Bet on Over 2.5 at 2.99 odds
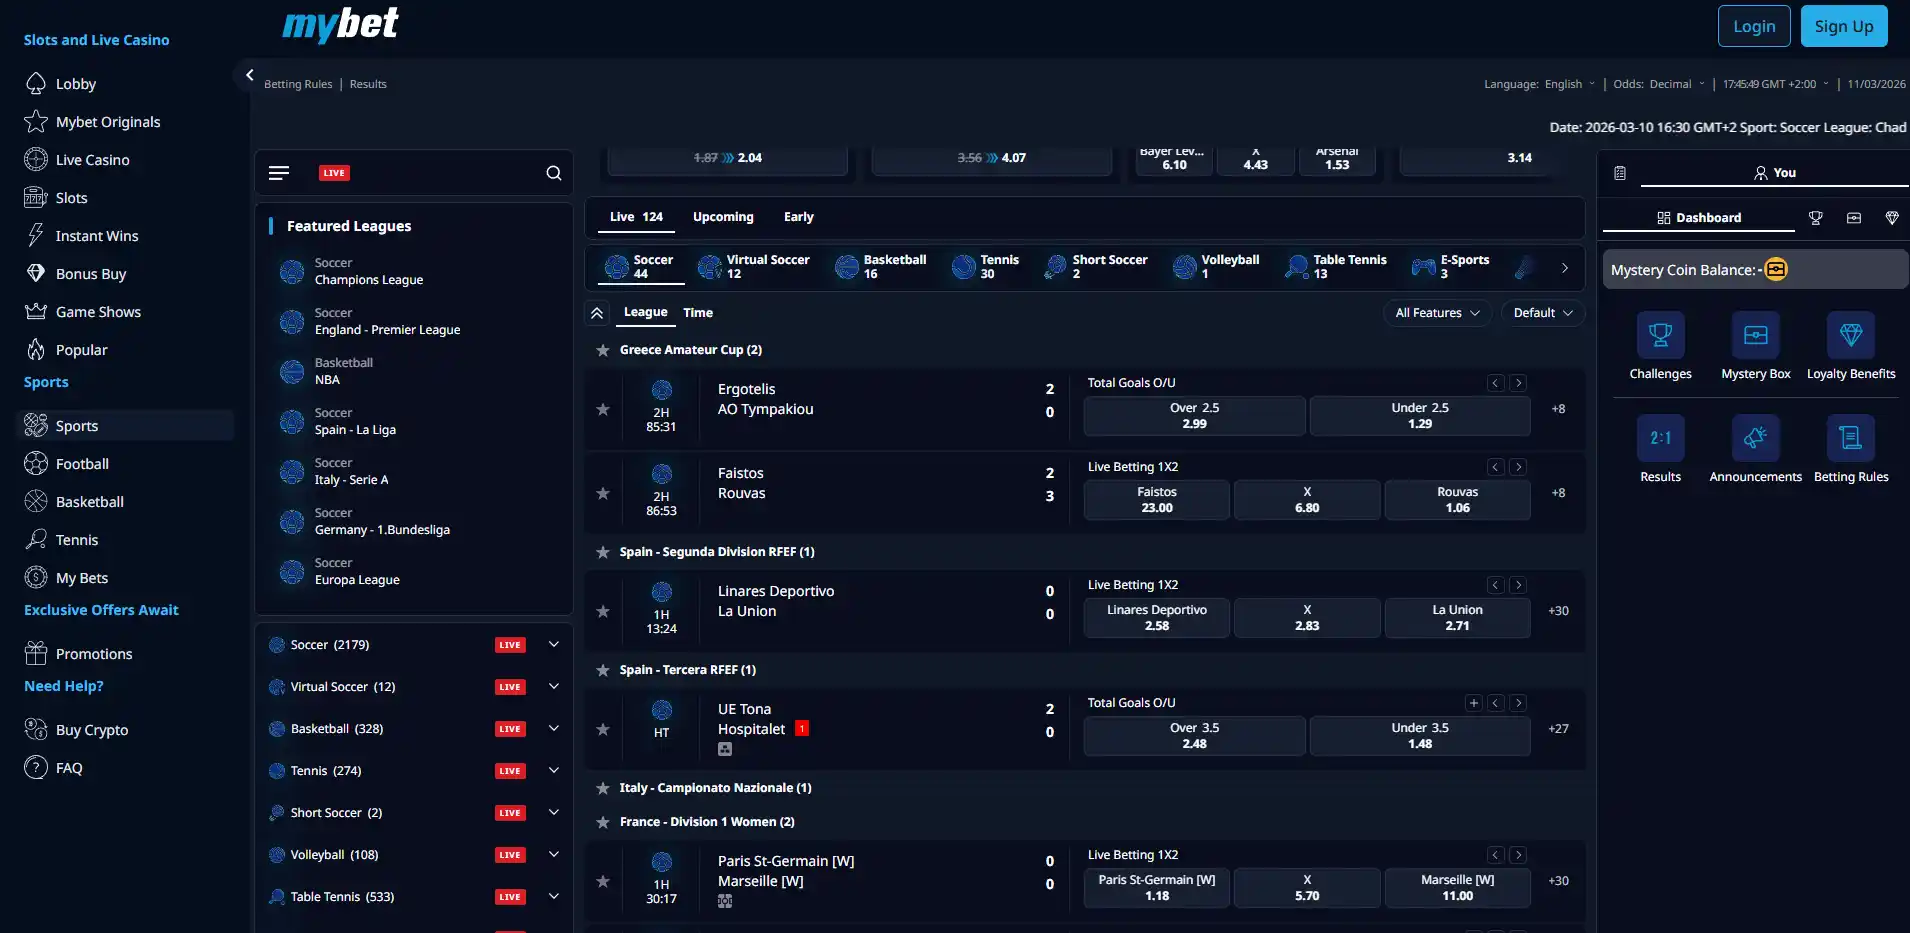The image size is (1910, 933). [1194, 416]
